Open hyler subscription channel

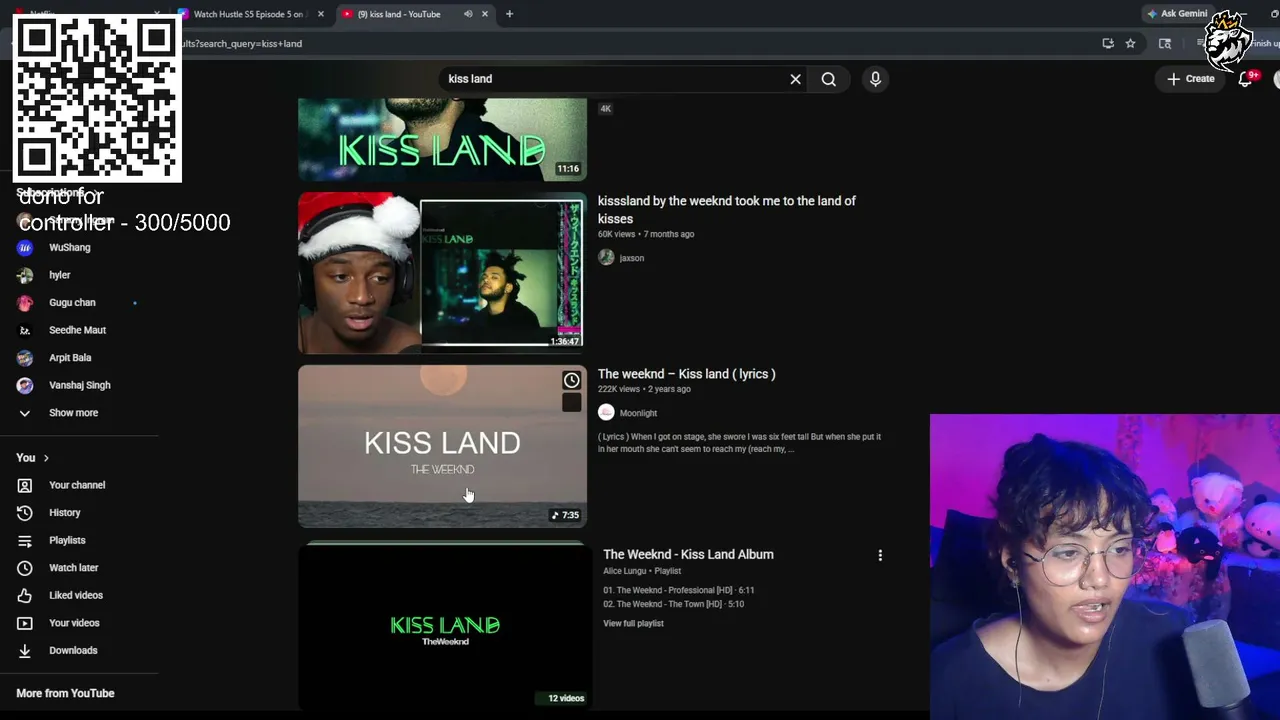tap(60, 275)
